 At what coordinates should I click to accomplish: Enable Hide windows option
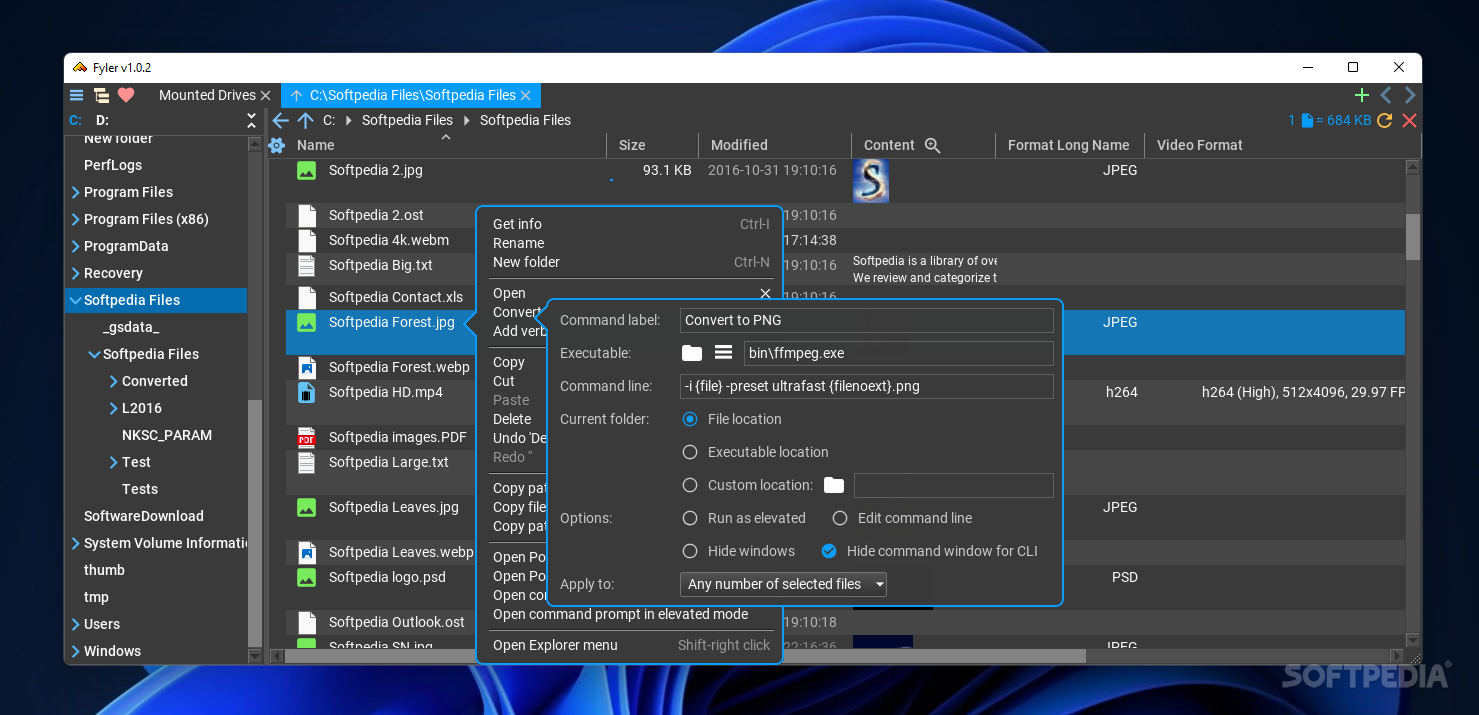point(690,551)
